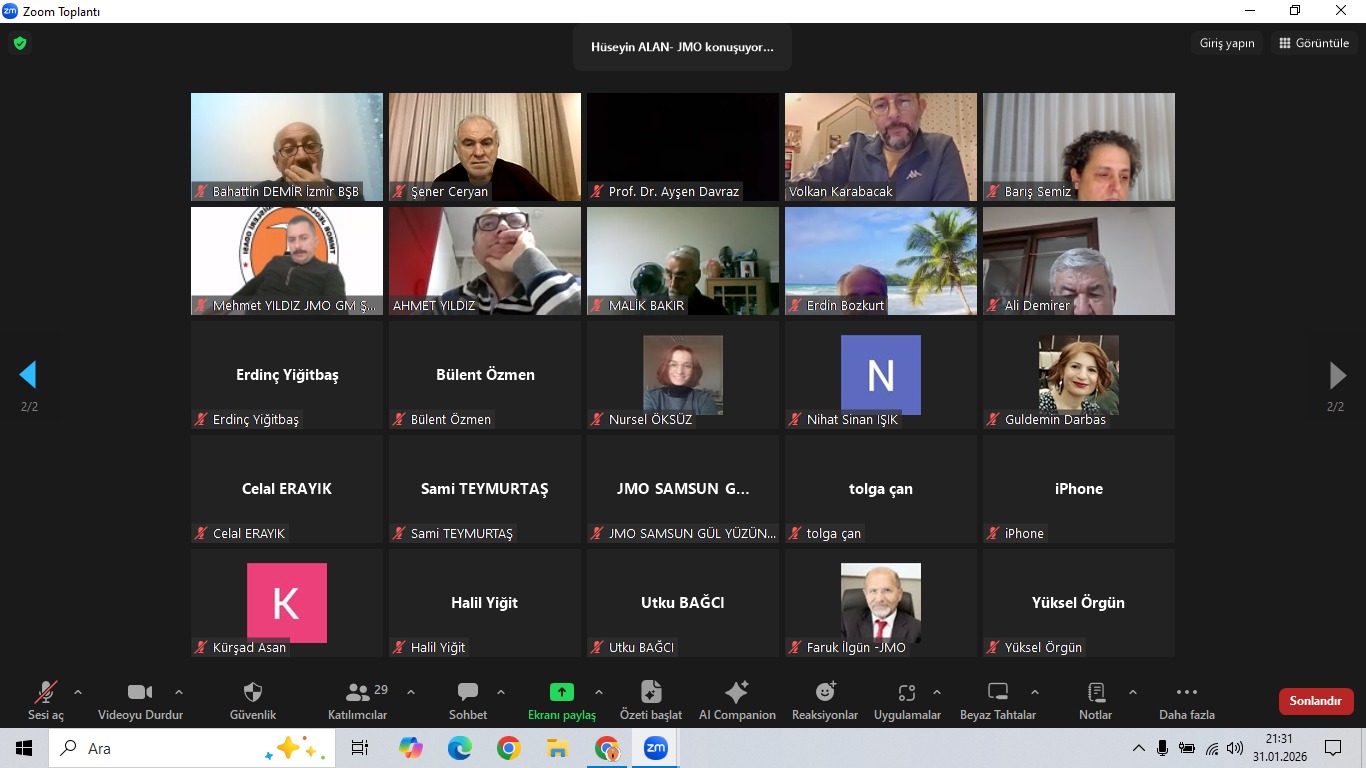Click the Giriş yapın sign-in button
Image resolution: width=1366 pixels, height=768 pixels.
1227,43
